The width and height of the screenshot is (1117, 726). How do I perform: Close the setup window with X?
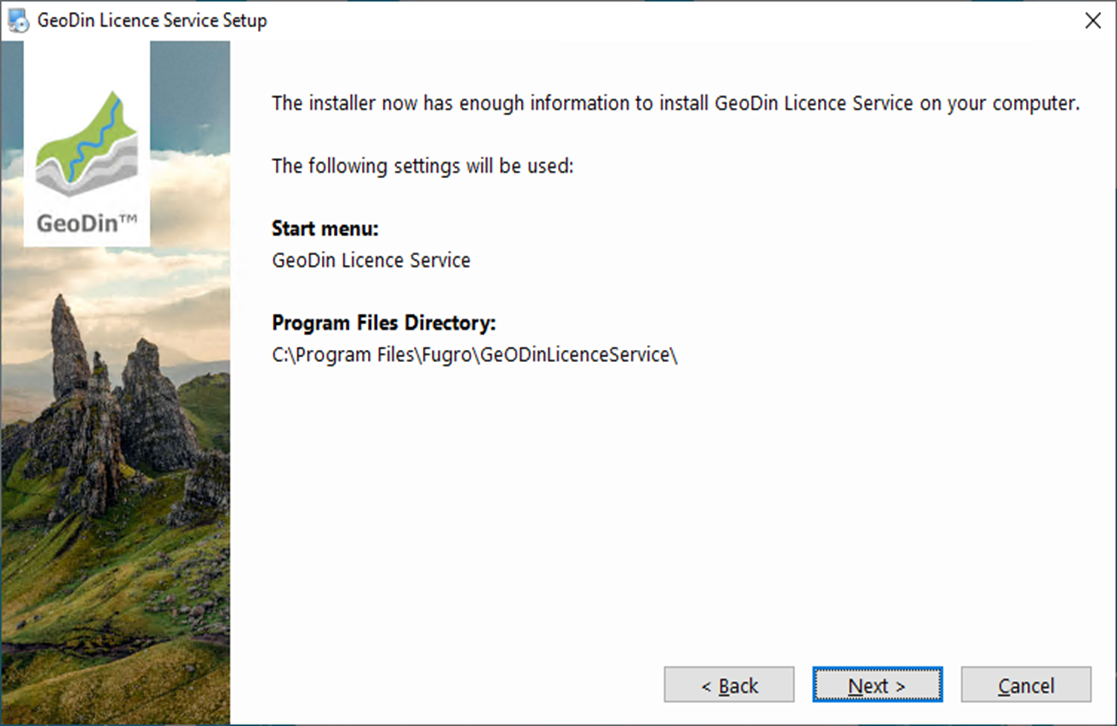1092,20
